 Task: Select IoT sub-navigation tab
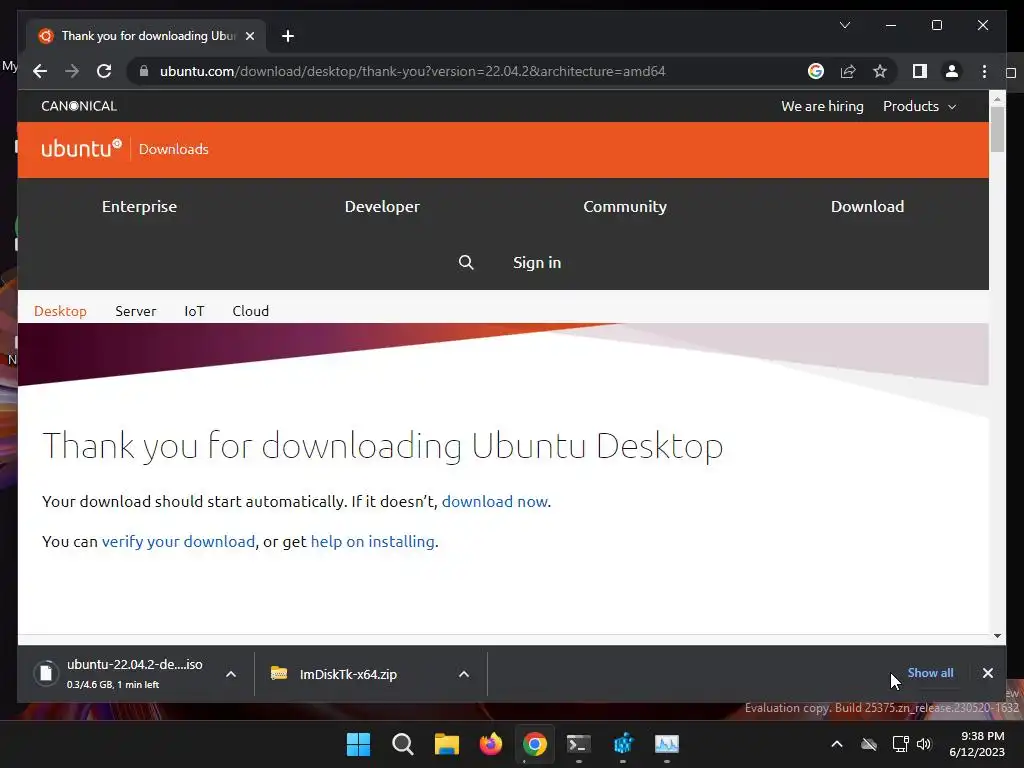tap(194, 311)
